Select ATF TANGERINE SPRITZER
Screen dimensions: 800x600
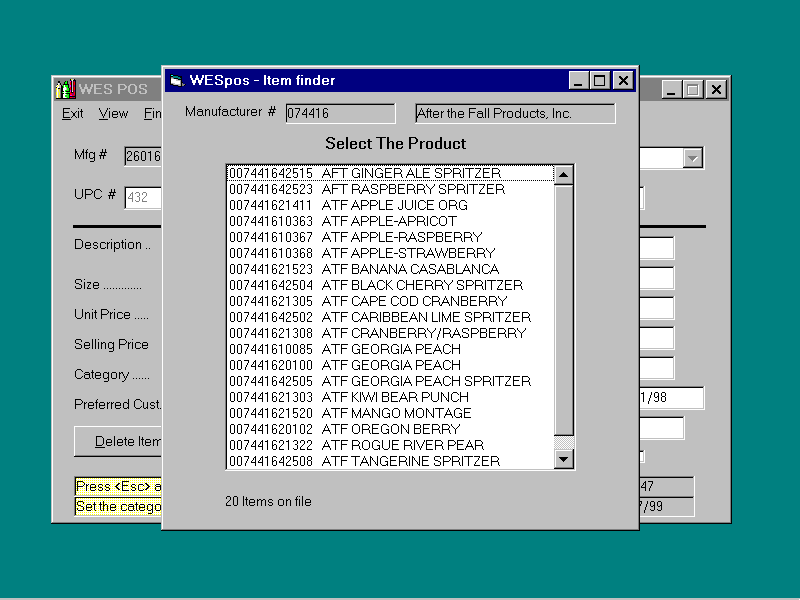[x=390, y=461]
